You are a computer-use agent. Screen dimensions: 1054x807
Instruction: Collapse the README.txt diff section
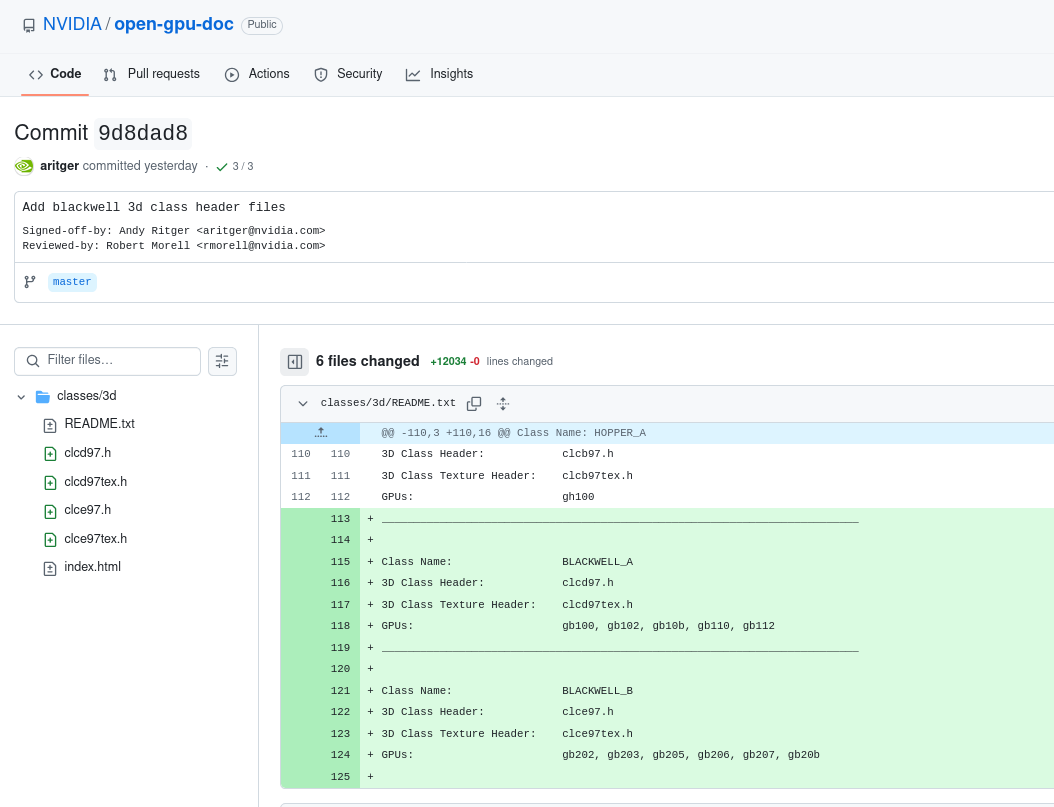point(302,403)
